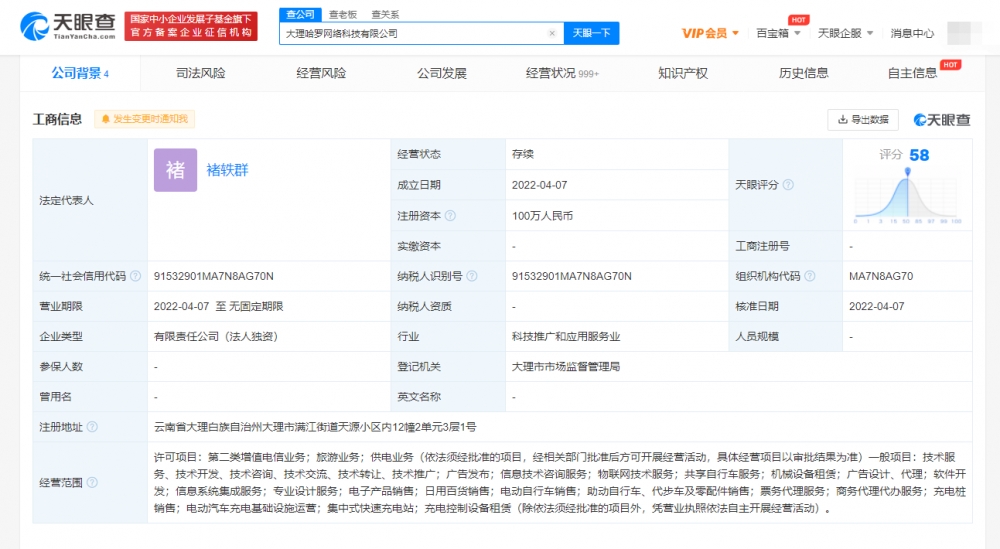Switch to 经营状况 tab
This screenshot has height=549, width=1000.
[562, 73]
